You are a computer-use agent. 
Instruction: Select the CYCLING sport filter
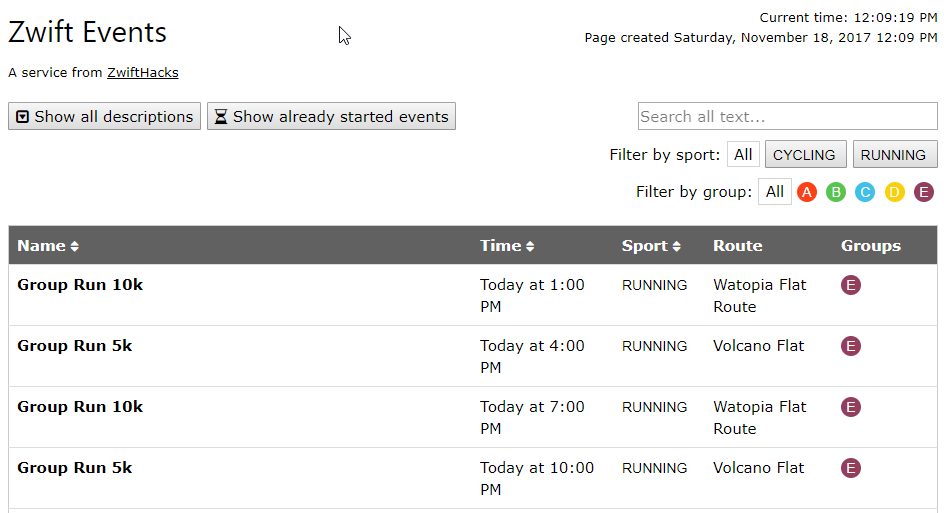pyautogui.click(x=806, y=155)
